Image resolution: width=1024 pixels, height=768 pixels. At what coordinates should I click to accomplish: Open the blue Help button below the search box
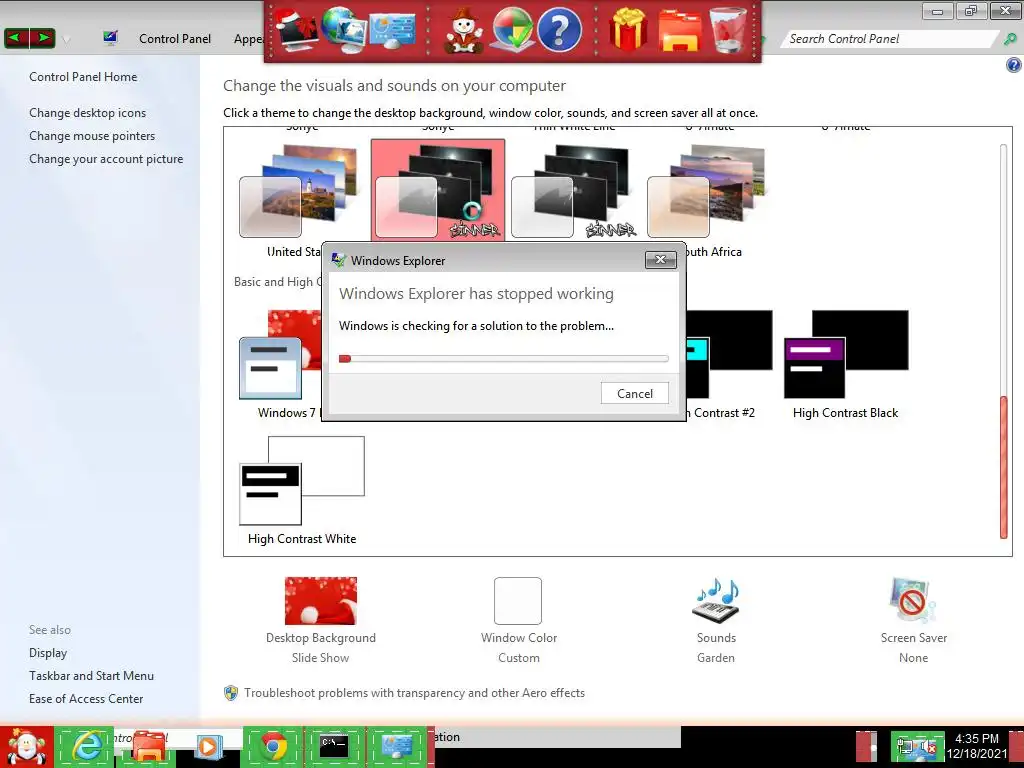tap(1014, 65)
